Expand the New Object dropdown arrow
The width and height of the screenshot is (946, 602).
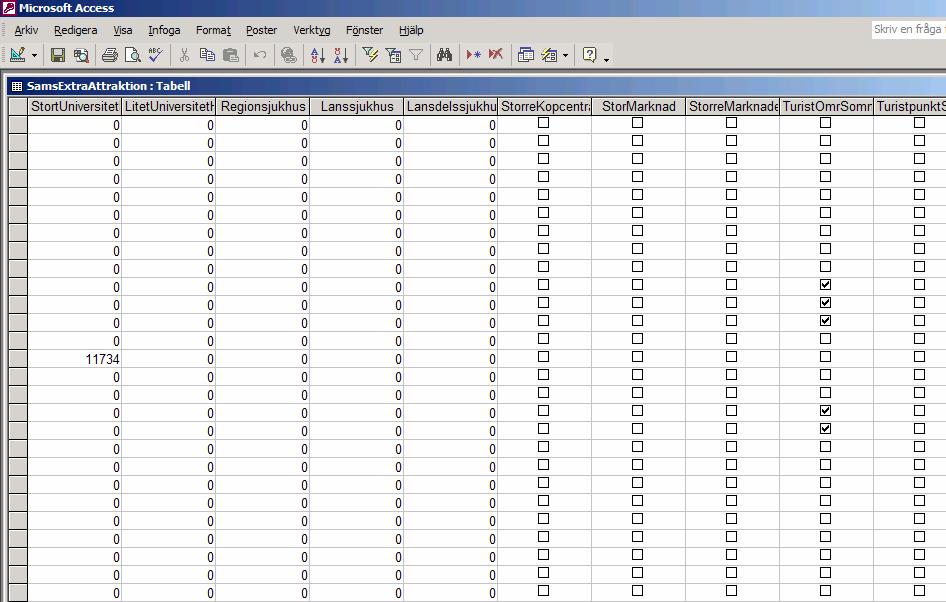[x=565, y=55]
